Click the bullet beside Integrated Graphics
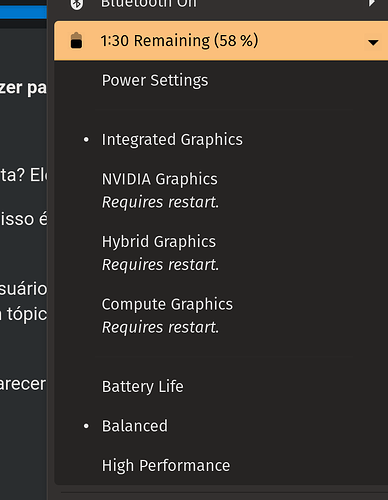Screen dimensions: 388x500 [86, 140]
